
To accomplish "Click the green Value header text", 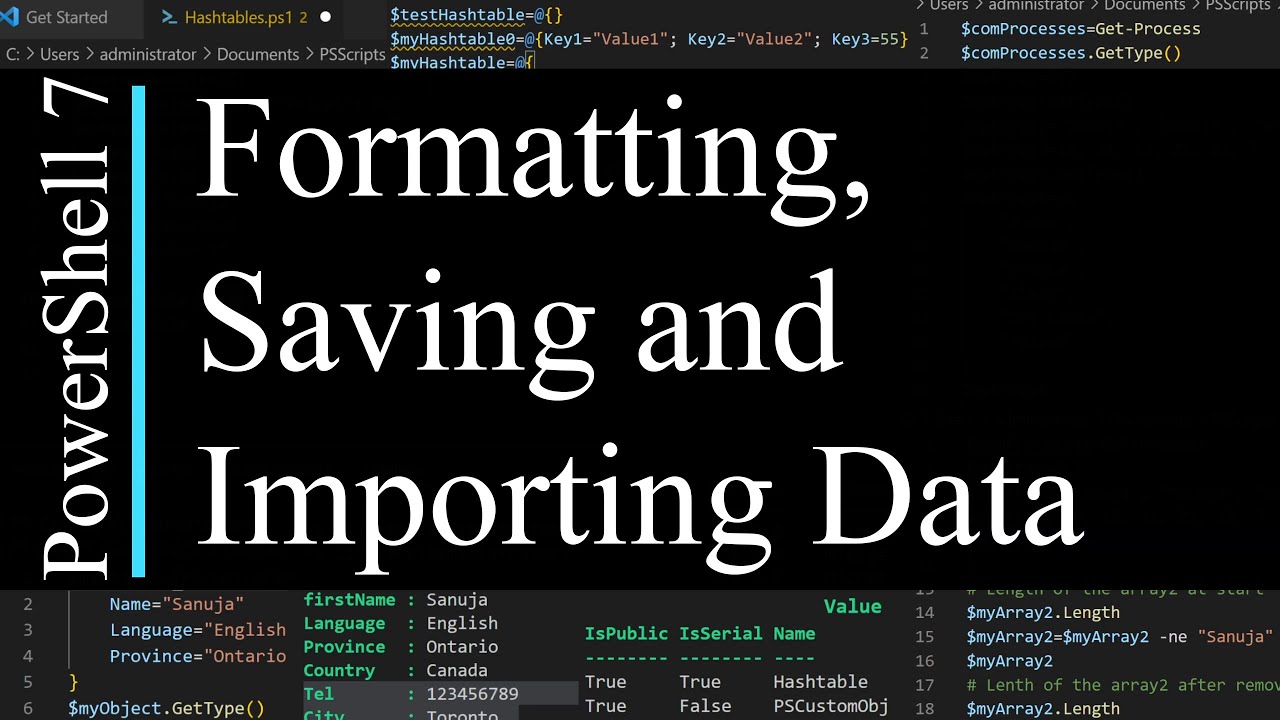I will pos(853,607).
